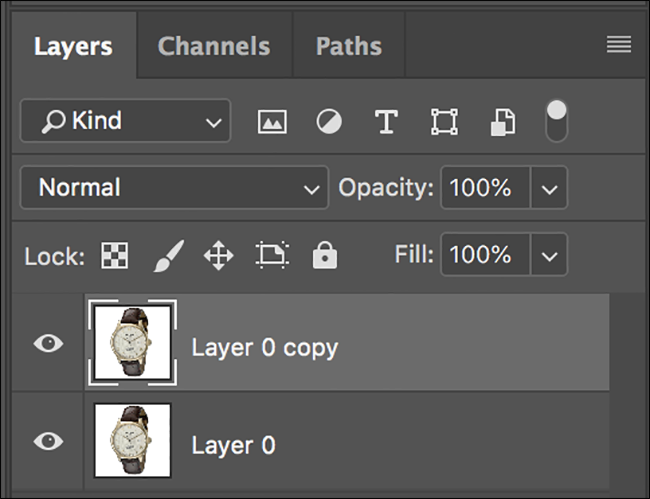Screen dimensions: 650x499
Task: Filter for smart objects icon
Action: pos(503,122)
